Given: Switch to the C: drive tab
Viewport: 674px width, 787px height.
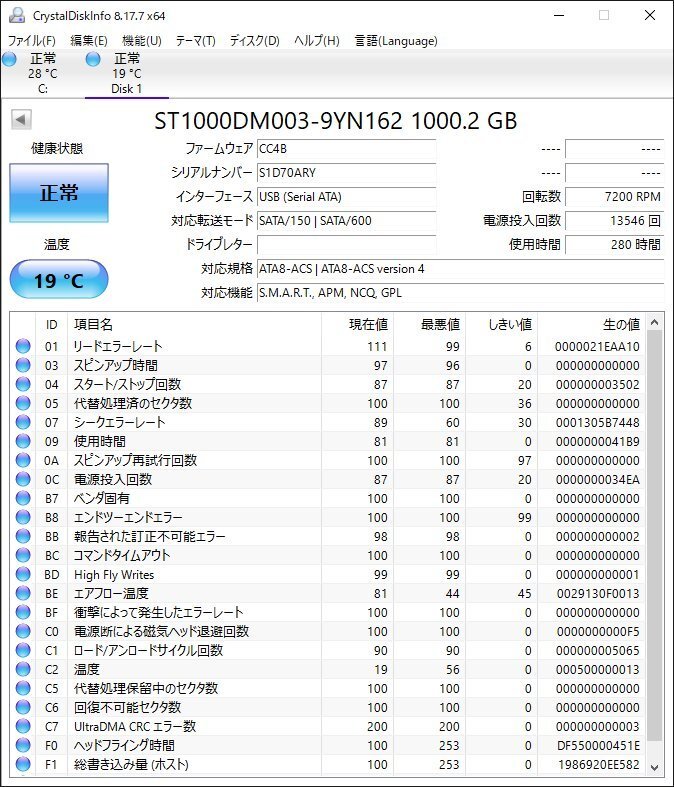Looking at the screenshot, I should tap(43, 73).
